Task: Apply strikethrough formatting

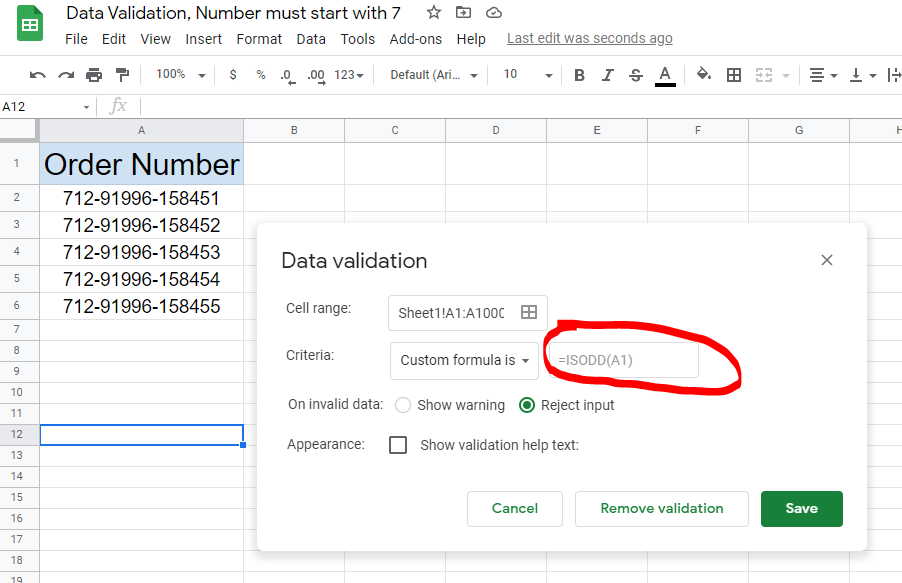Action: (x=637, y=74)
